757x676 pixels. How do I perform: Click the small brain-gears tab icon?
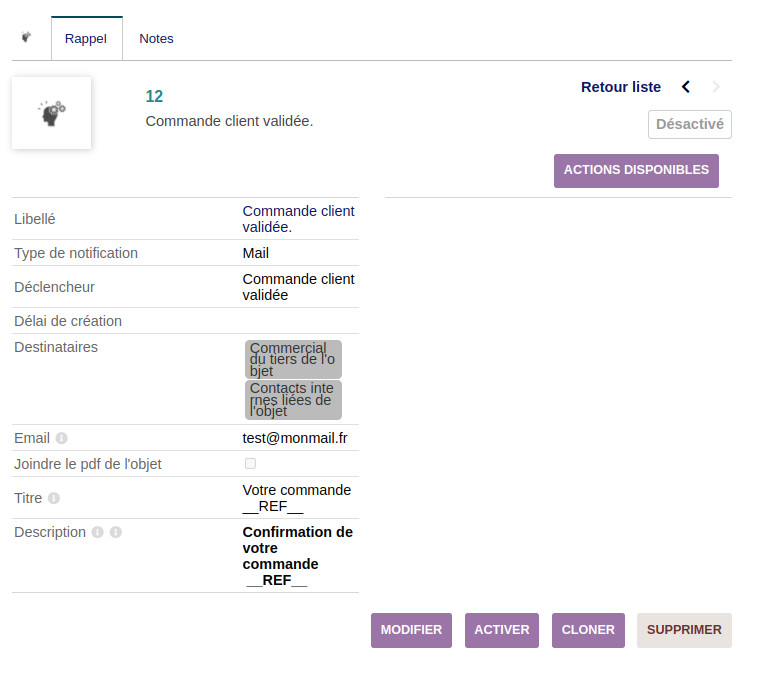point(27,37)
